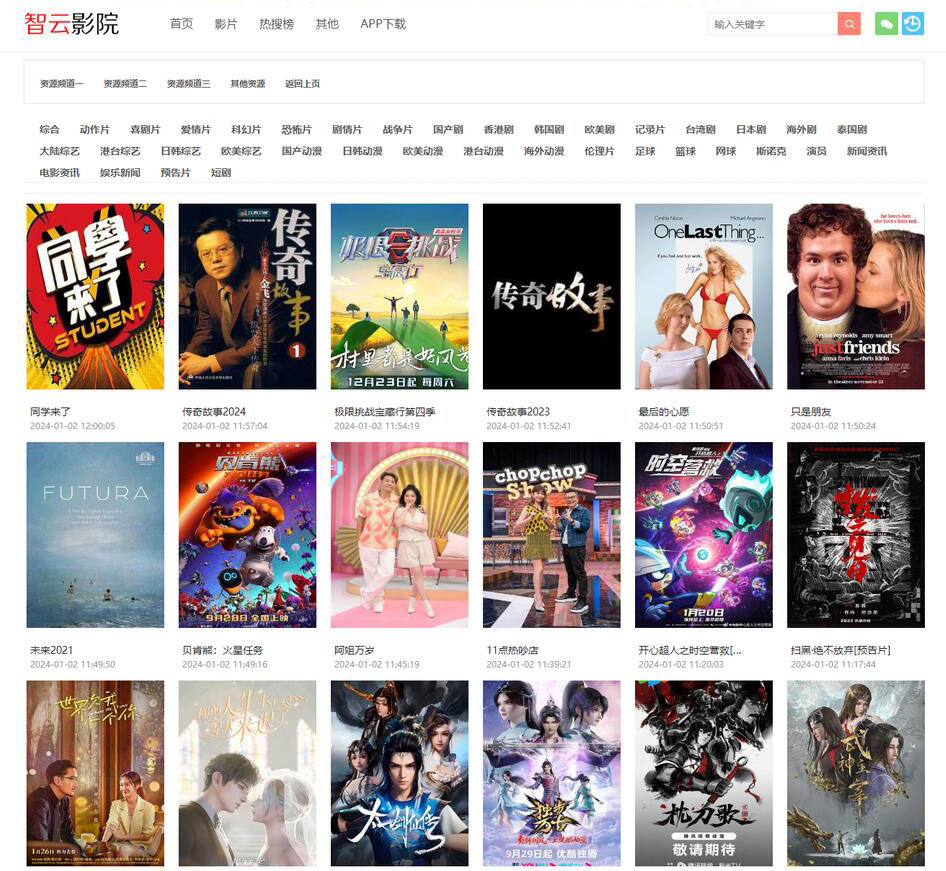
Task: Open the 影片 nav menu
Action: (226, 24)
